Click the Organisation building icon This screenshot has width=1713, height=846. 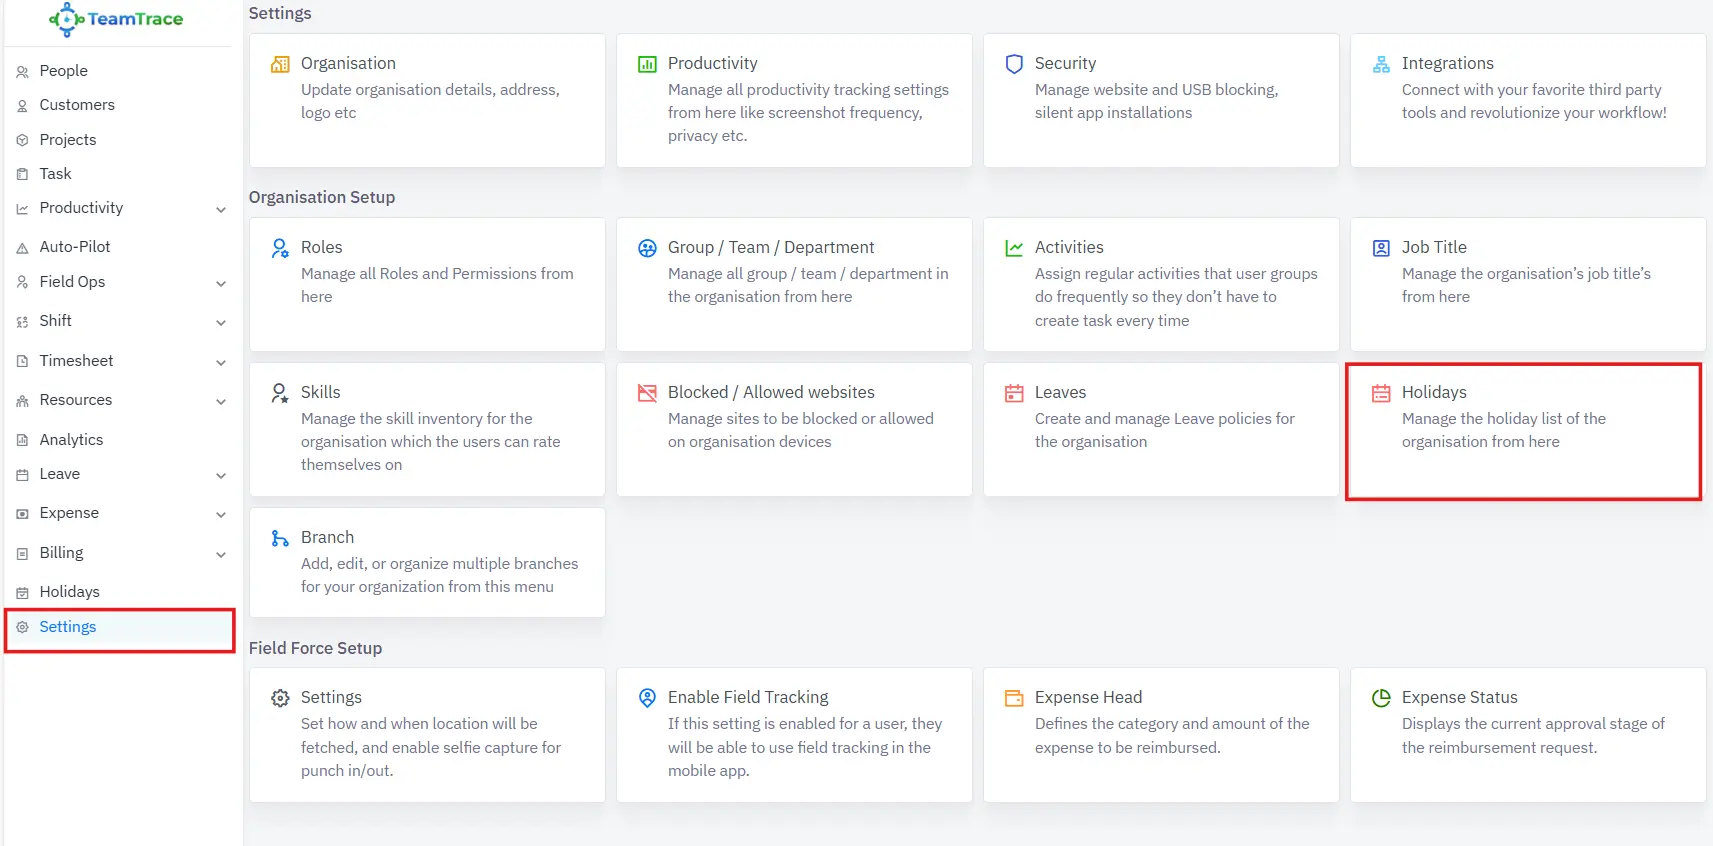coord(280,64)
